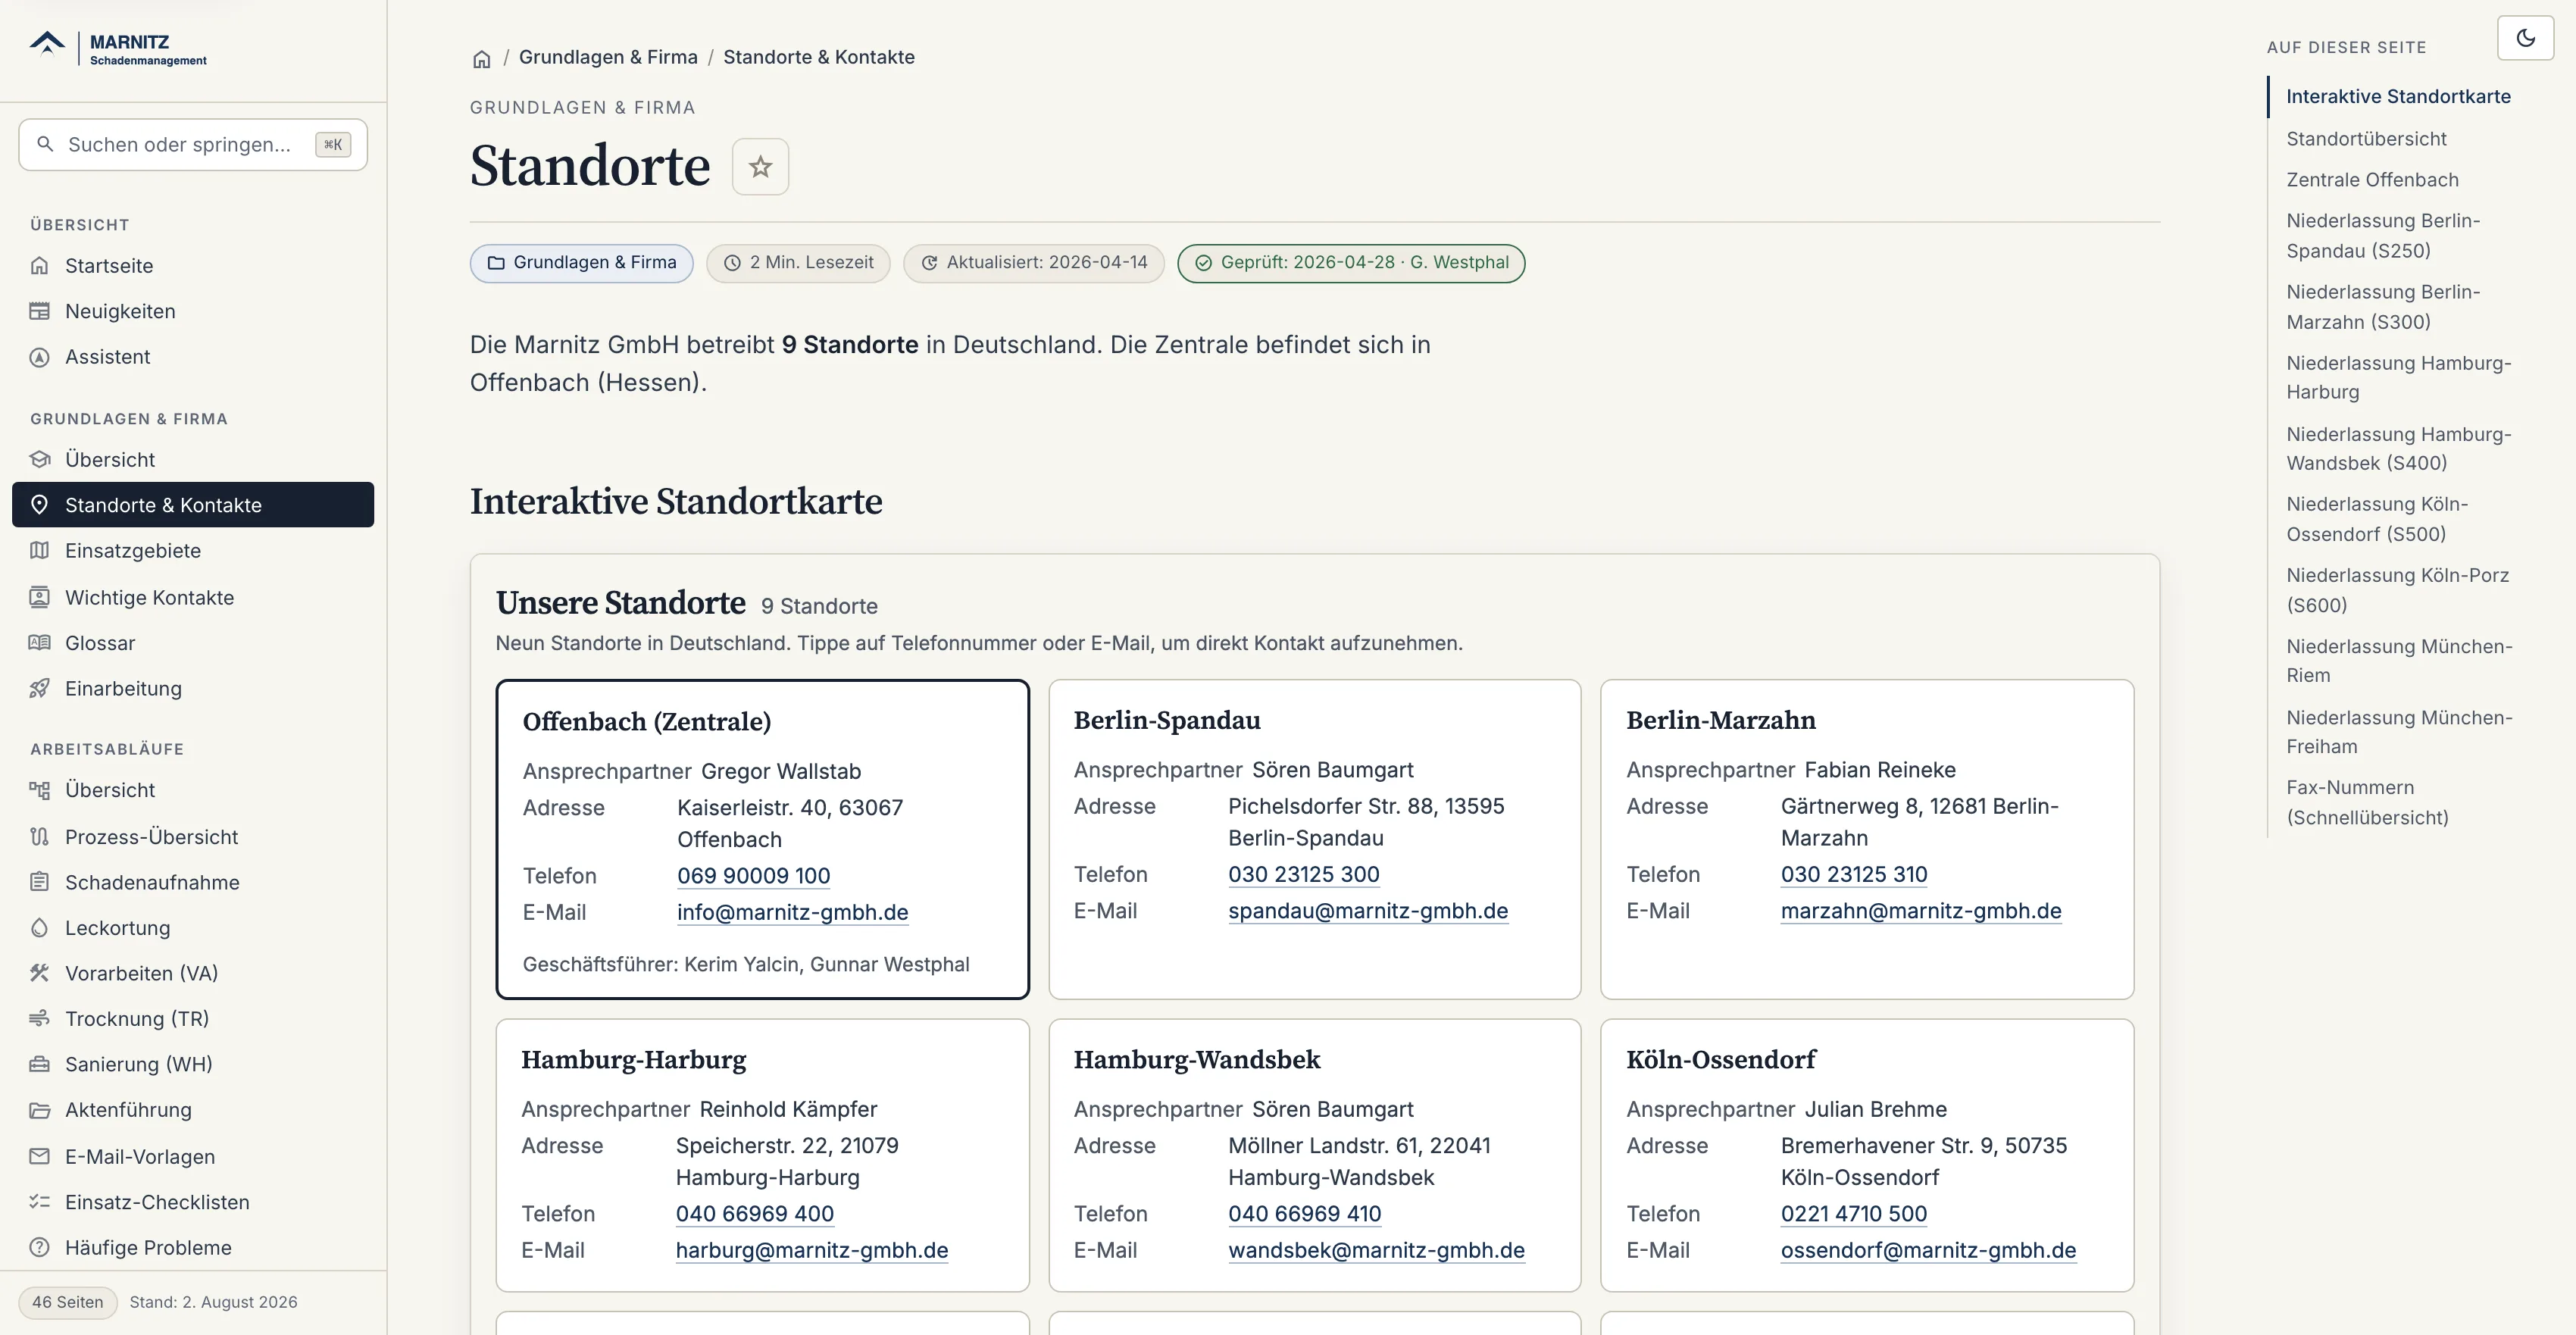Email info@marnitz-gmbh.de
Image resolution: width=2576 pixels, height=1335 pixels.
click(792, 912)
